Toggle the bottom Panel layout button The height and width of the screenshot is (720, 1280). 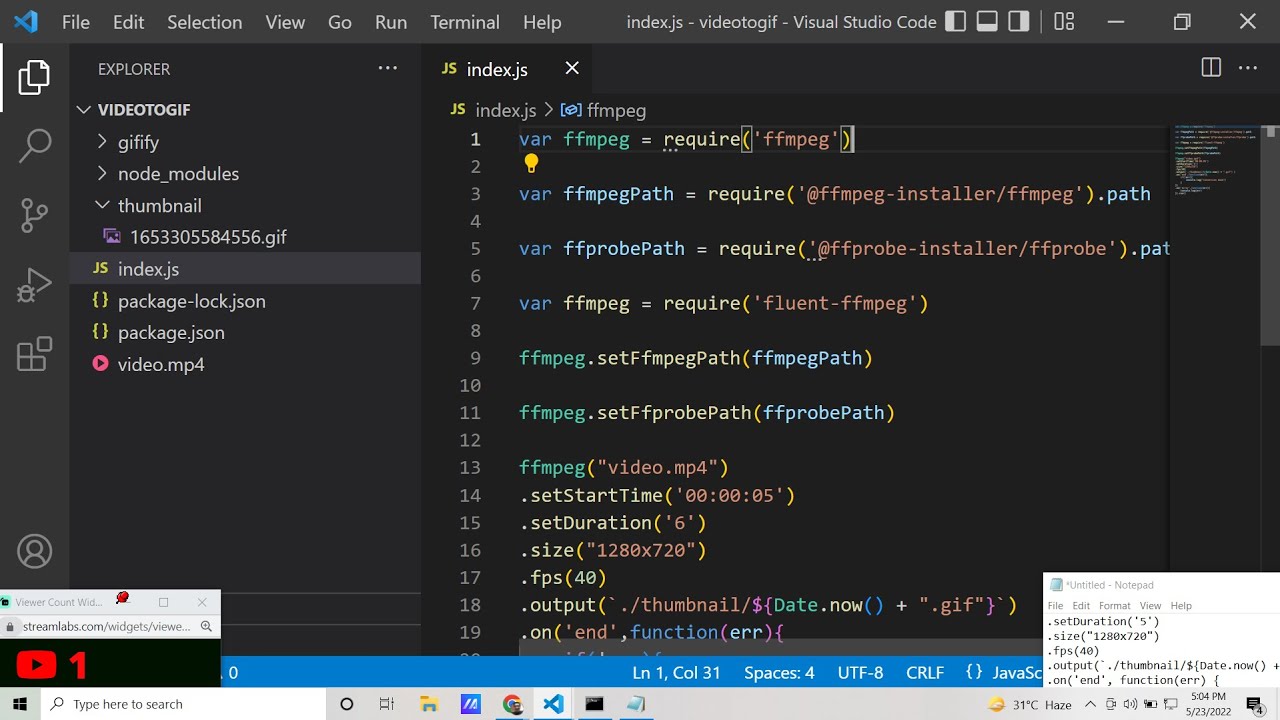(988, 22)
